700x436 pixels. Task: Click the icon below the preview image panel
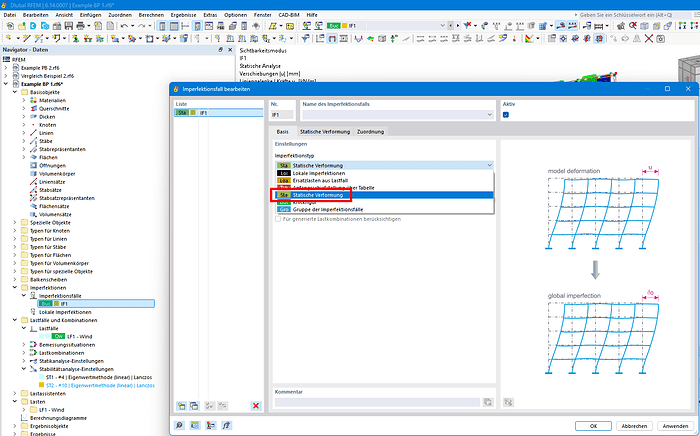[x=508, y=402]
